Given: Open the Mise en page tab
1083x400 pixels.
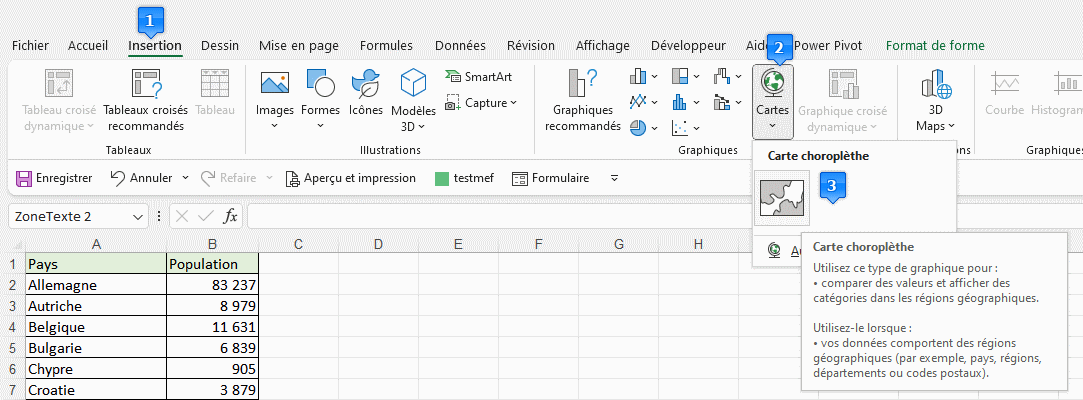Looking at the screenshot, I should point(298,45).
